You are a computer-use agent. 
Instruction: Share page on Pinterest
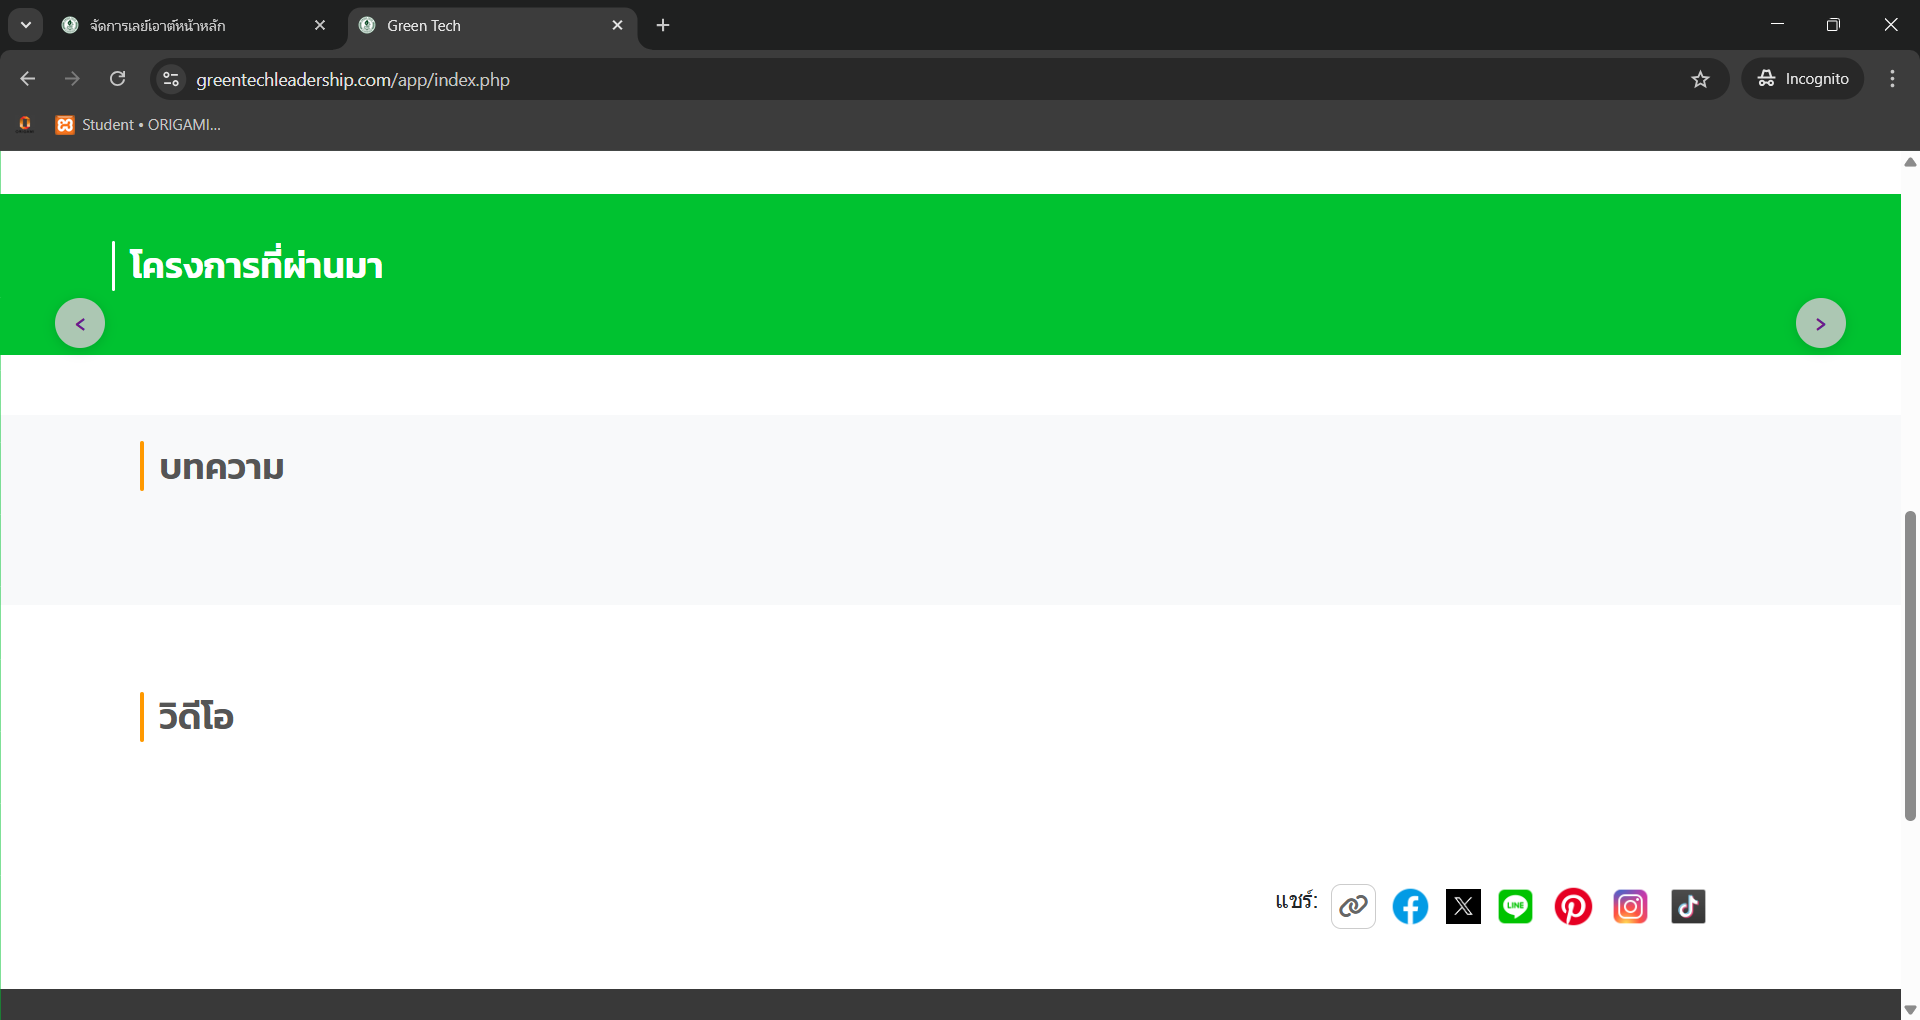(1573, 906)
